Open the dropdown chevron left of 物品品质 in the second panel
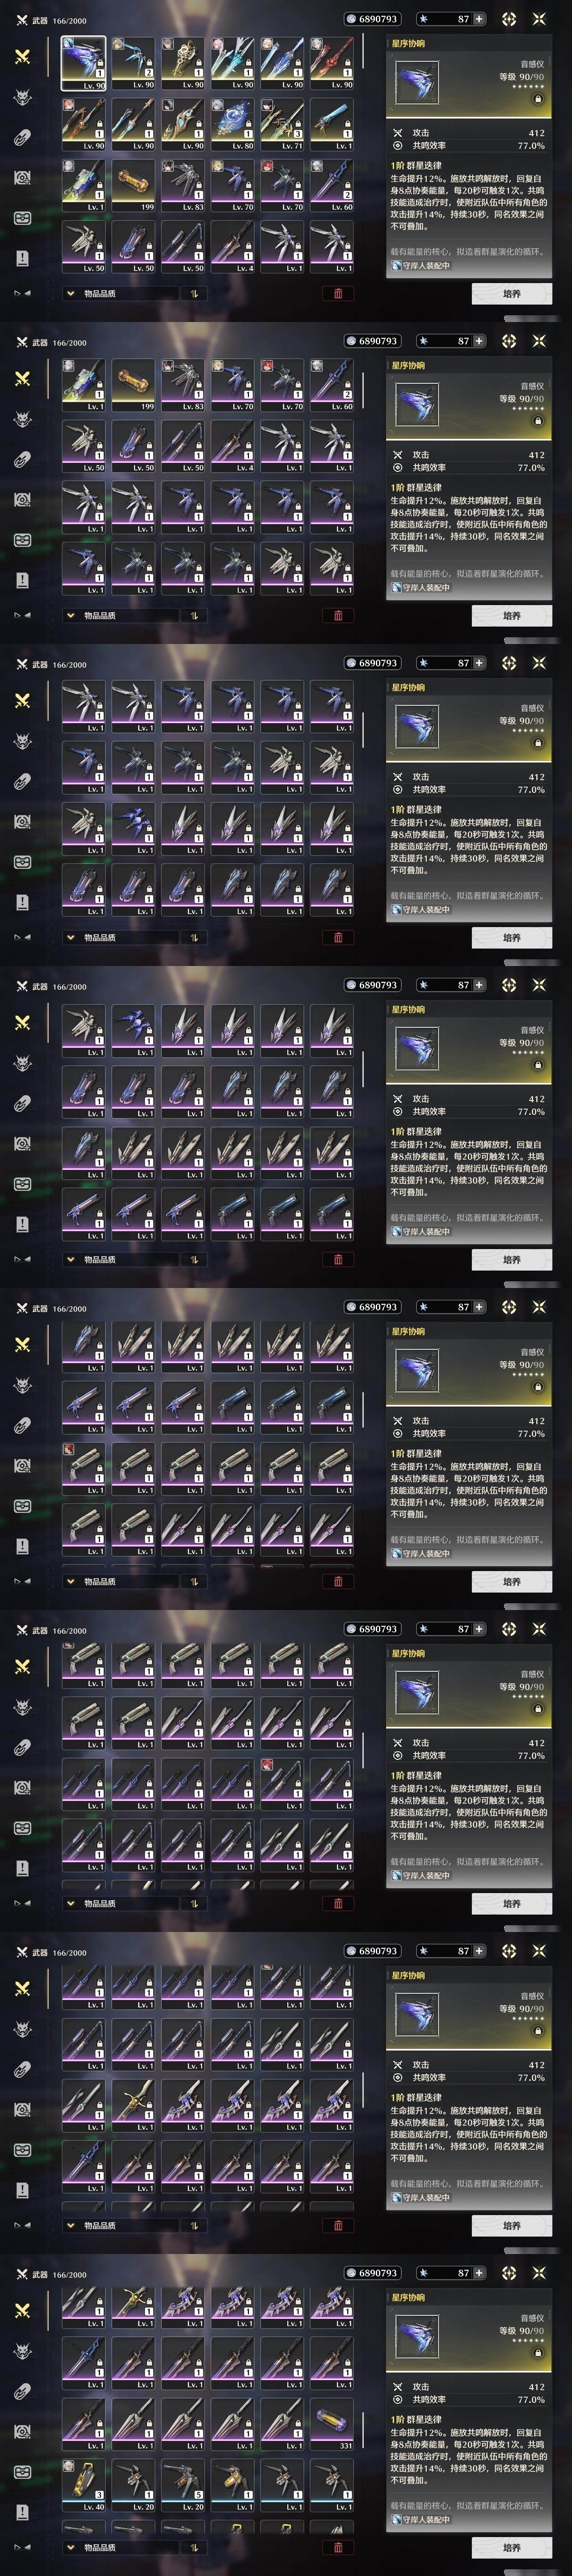This screenshot has width=572, height=2576. point(70,616)
